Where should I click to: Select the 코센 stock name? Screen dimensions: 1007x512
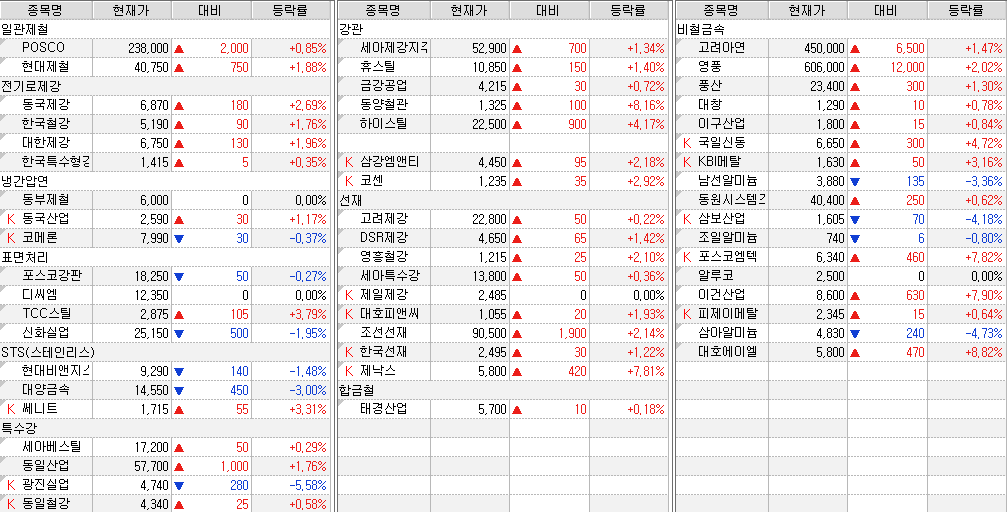coord(371,181)
